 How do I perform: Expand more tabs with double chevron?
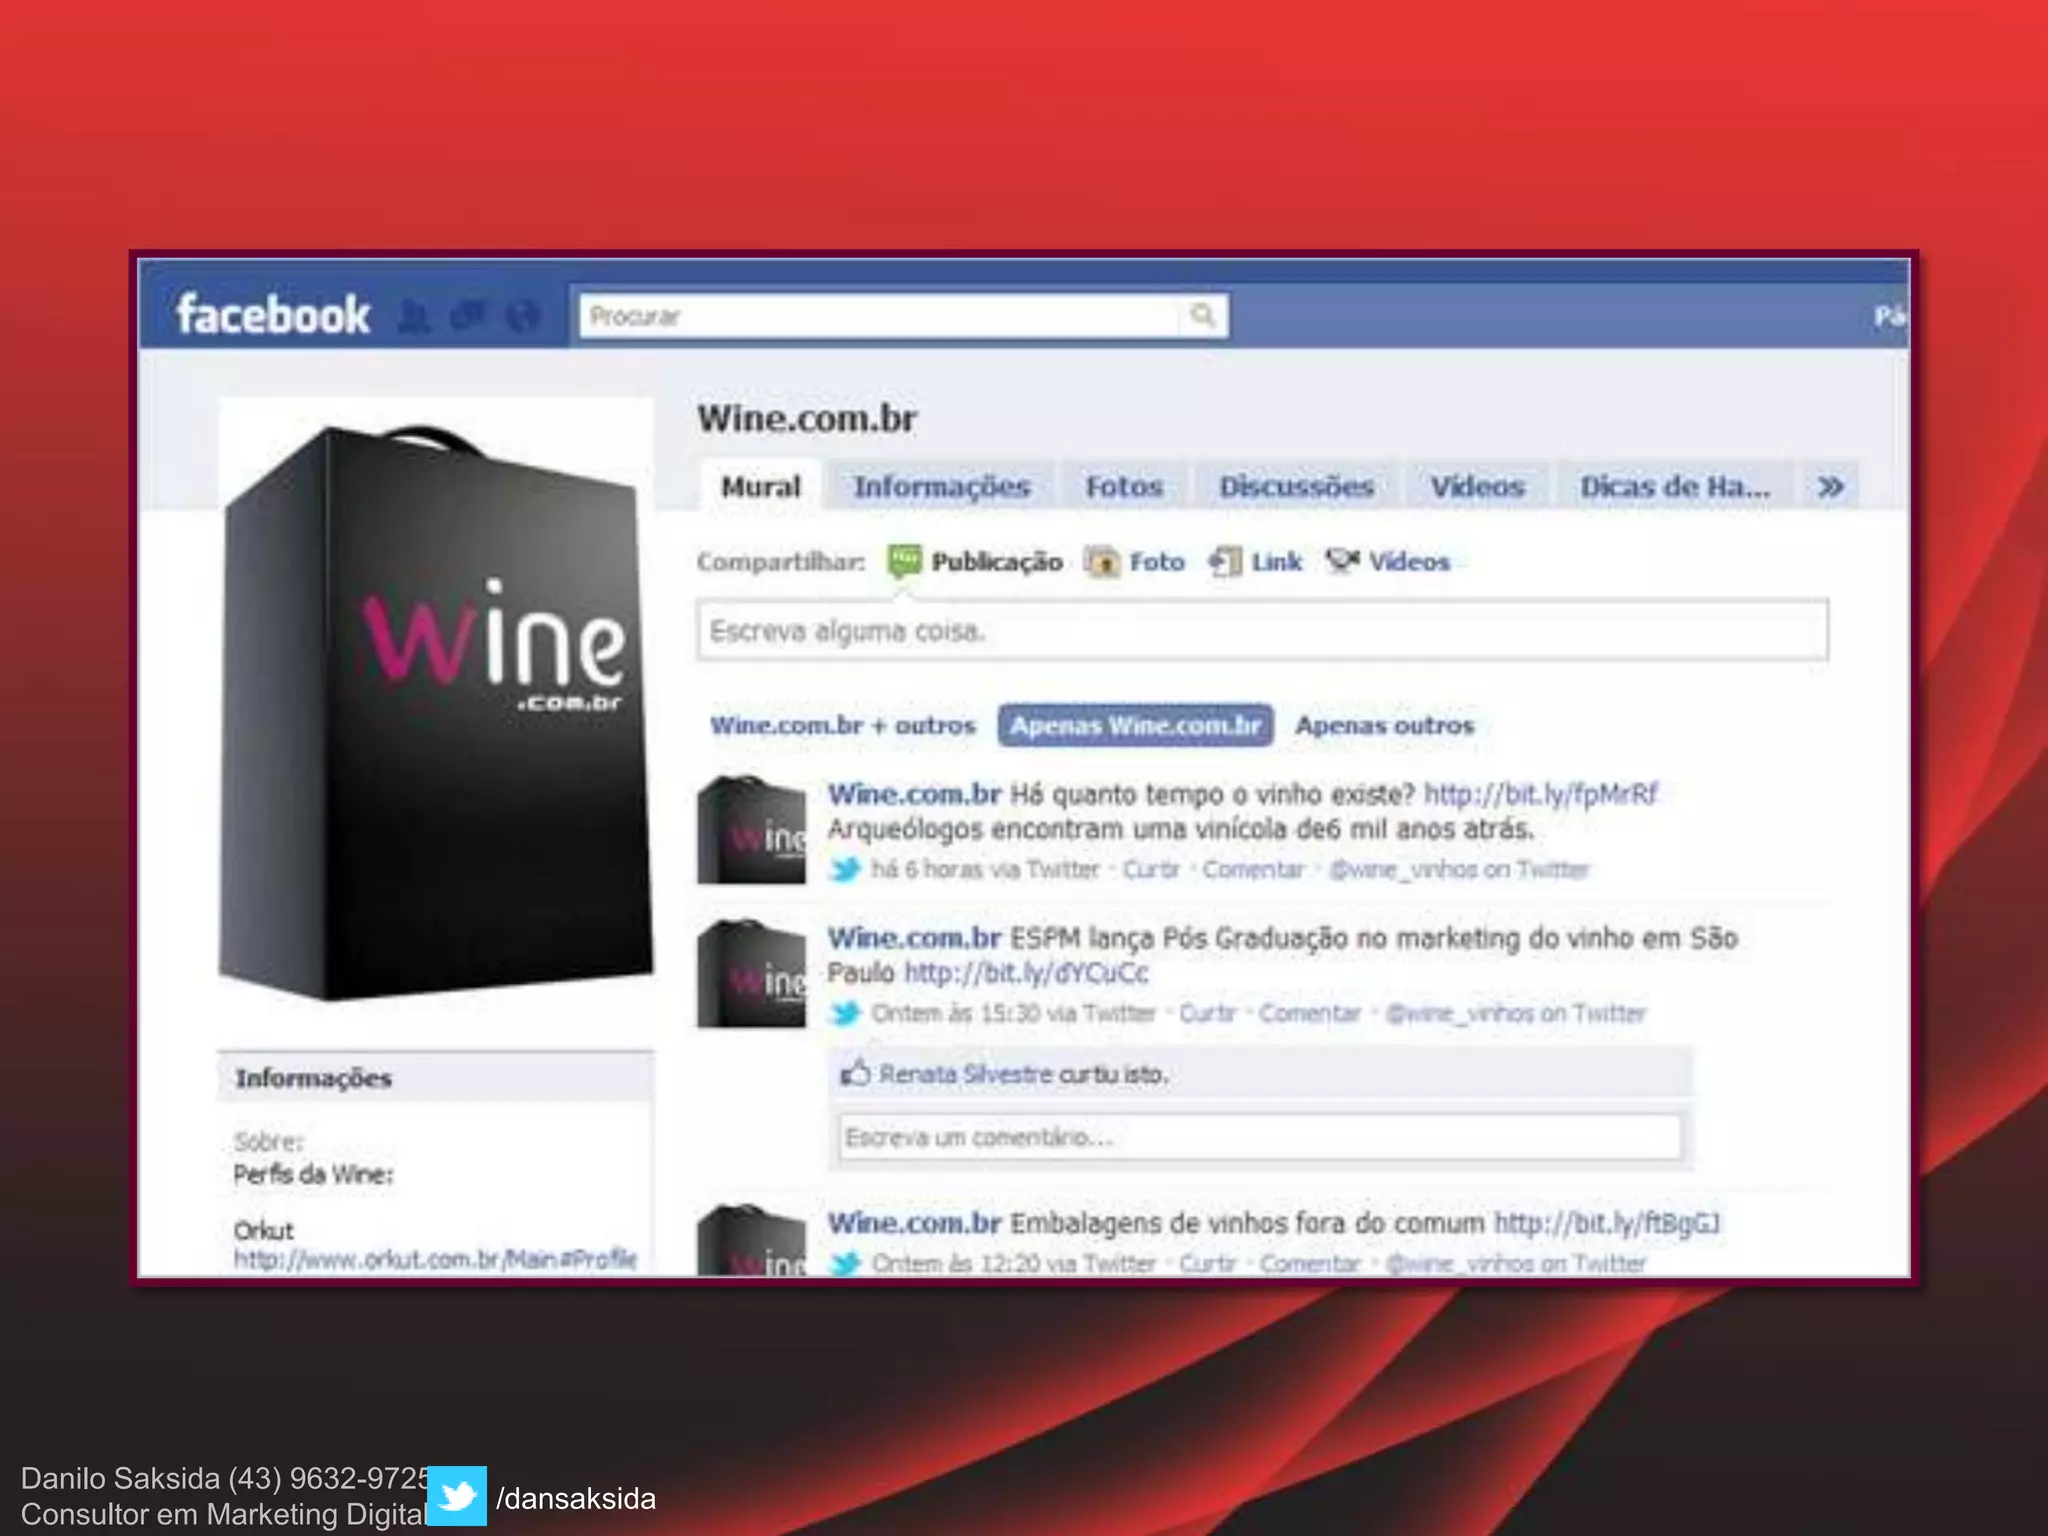point(1830,487)
